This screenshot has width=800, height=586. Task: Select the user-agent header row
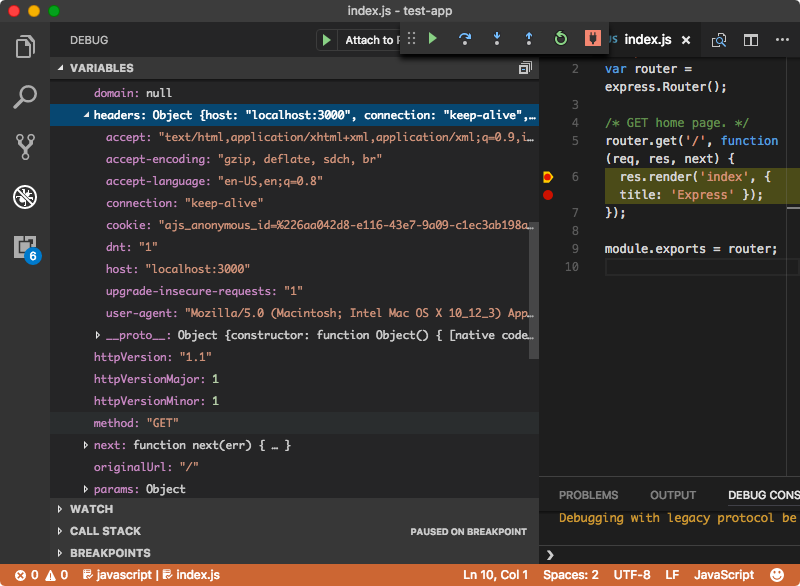[294, 313]
